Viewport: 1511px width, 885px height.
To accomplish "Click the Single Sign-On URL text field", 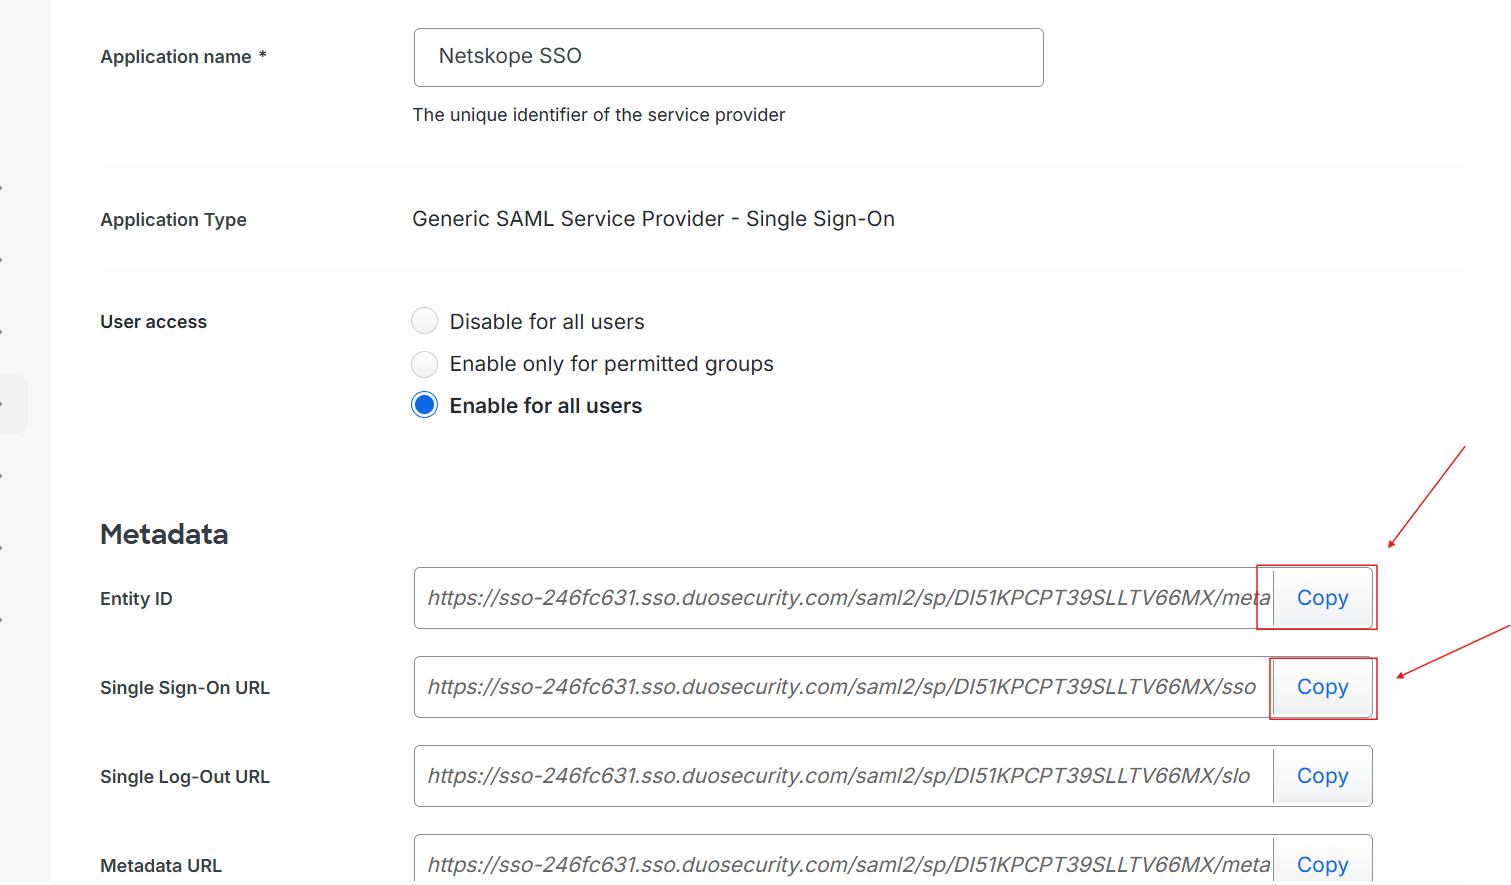I will coord(844,687).
